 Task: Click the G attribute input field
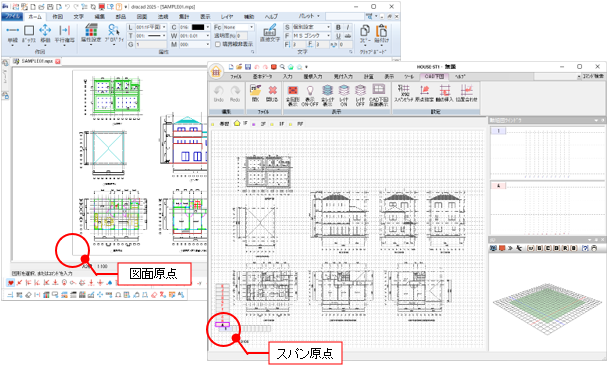point(151,44)
